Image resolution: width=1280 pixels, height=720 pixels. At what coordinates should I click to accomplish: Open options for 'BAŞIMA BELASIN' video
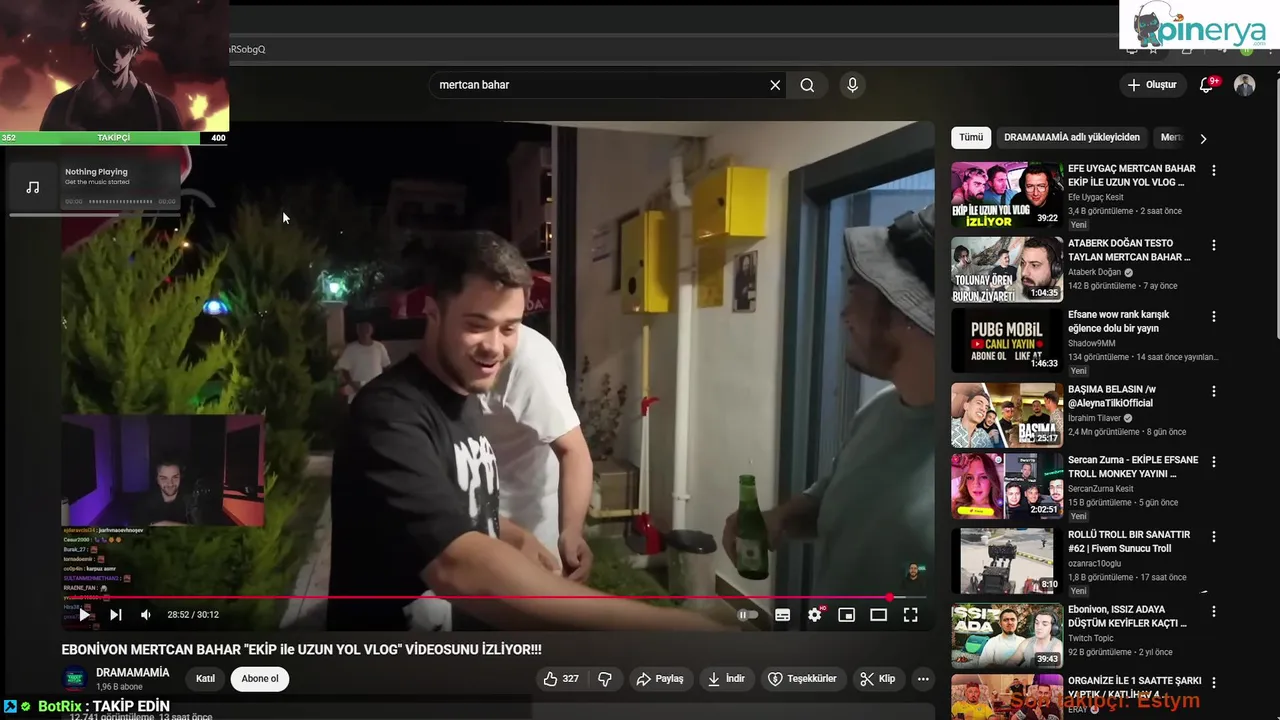(x=1214, y=392)
